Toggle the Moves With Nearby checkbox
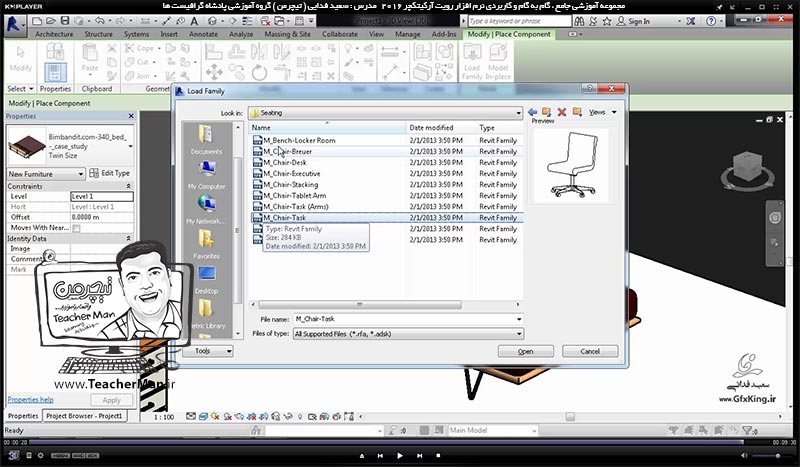Screen dimensions: 800x467 coord(76,228)
